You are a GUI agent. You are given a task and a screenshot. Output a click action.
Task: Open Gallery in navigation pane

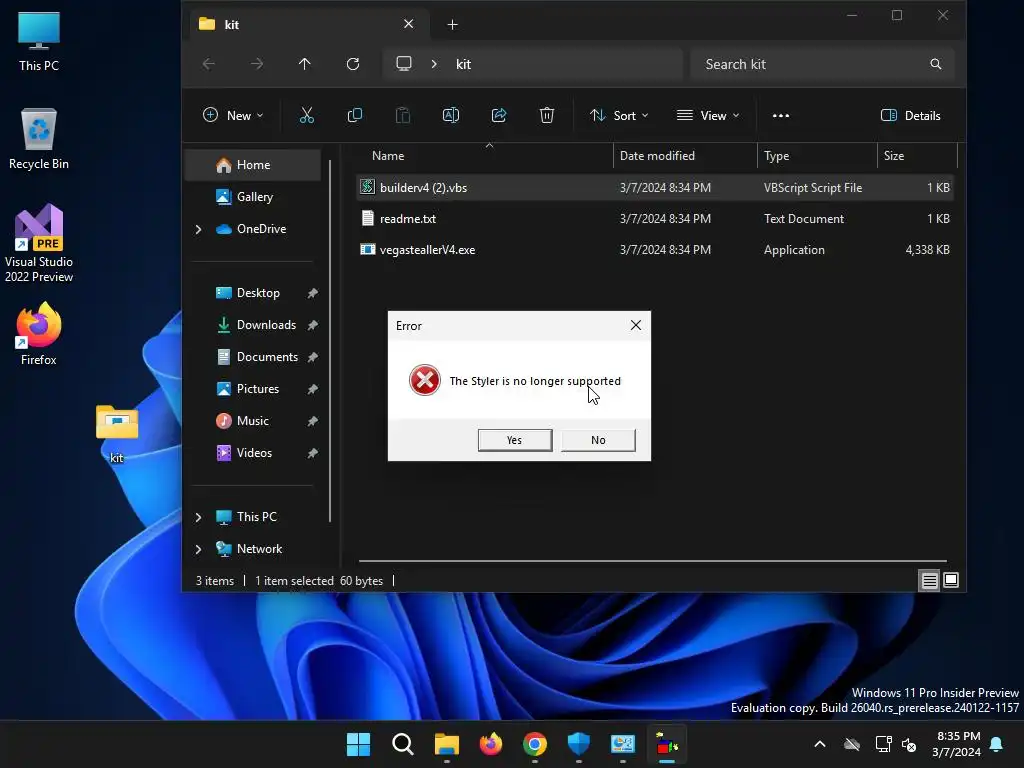pyautogui.click(x=253, y=197)
